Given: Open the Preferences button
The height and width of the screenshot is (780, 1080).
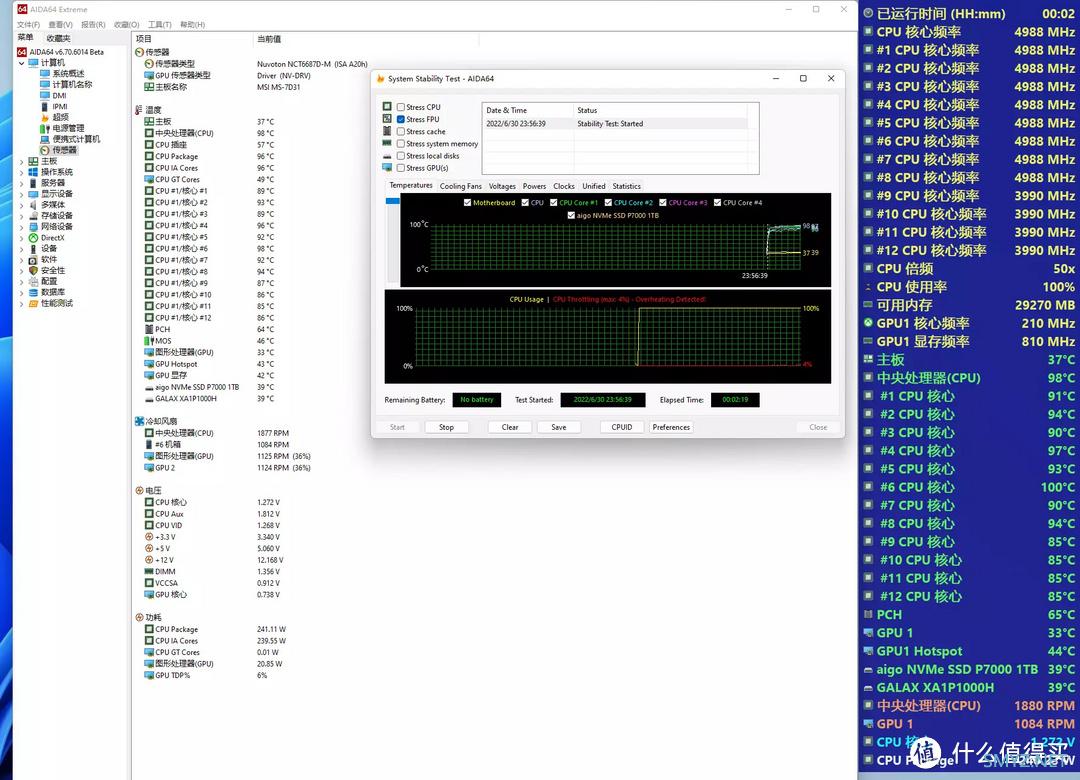Looking at the screenshot, I should coord(671,427).
